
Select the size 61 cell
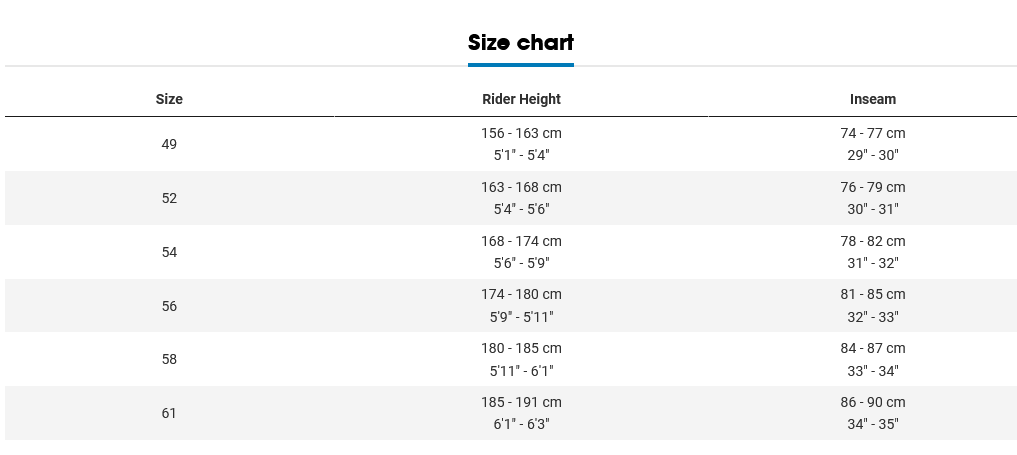click(x=169, y=414)
